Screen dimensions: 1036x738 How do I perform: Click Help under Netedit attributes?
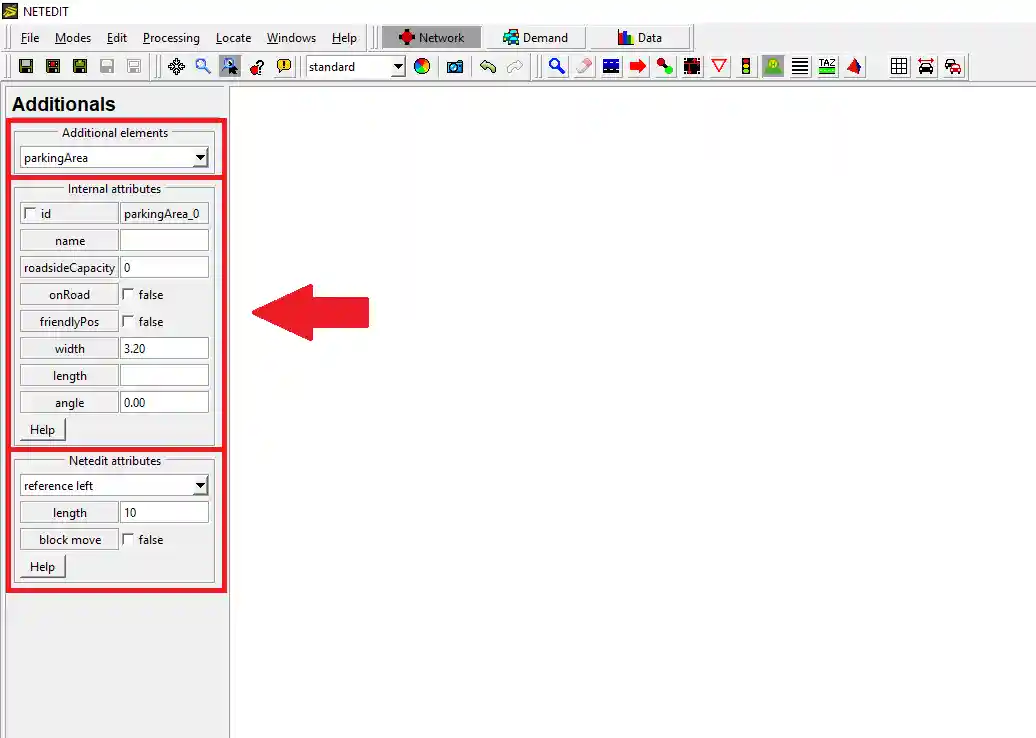[42, 567]
